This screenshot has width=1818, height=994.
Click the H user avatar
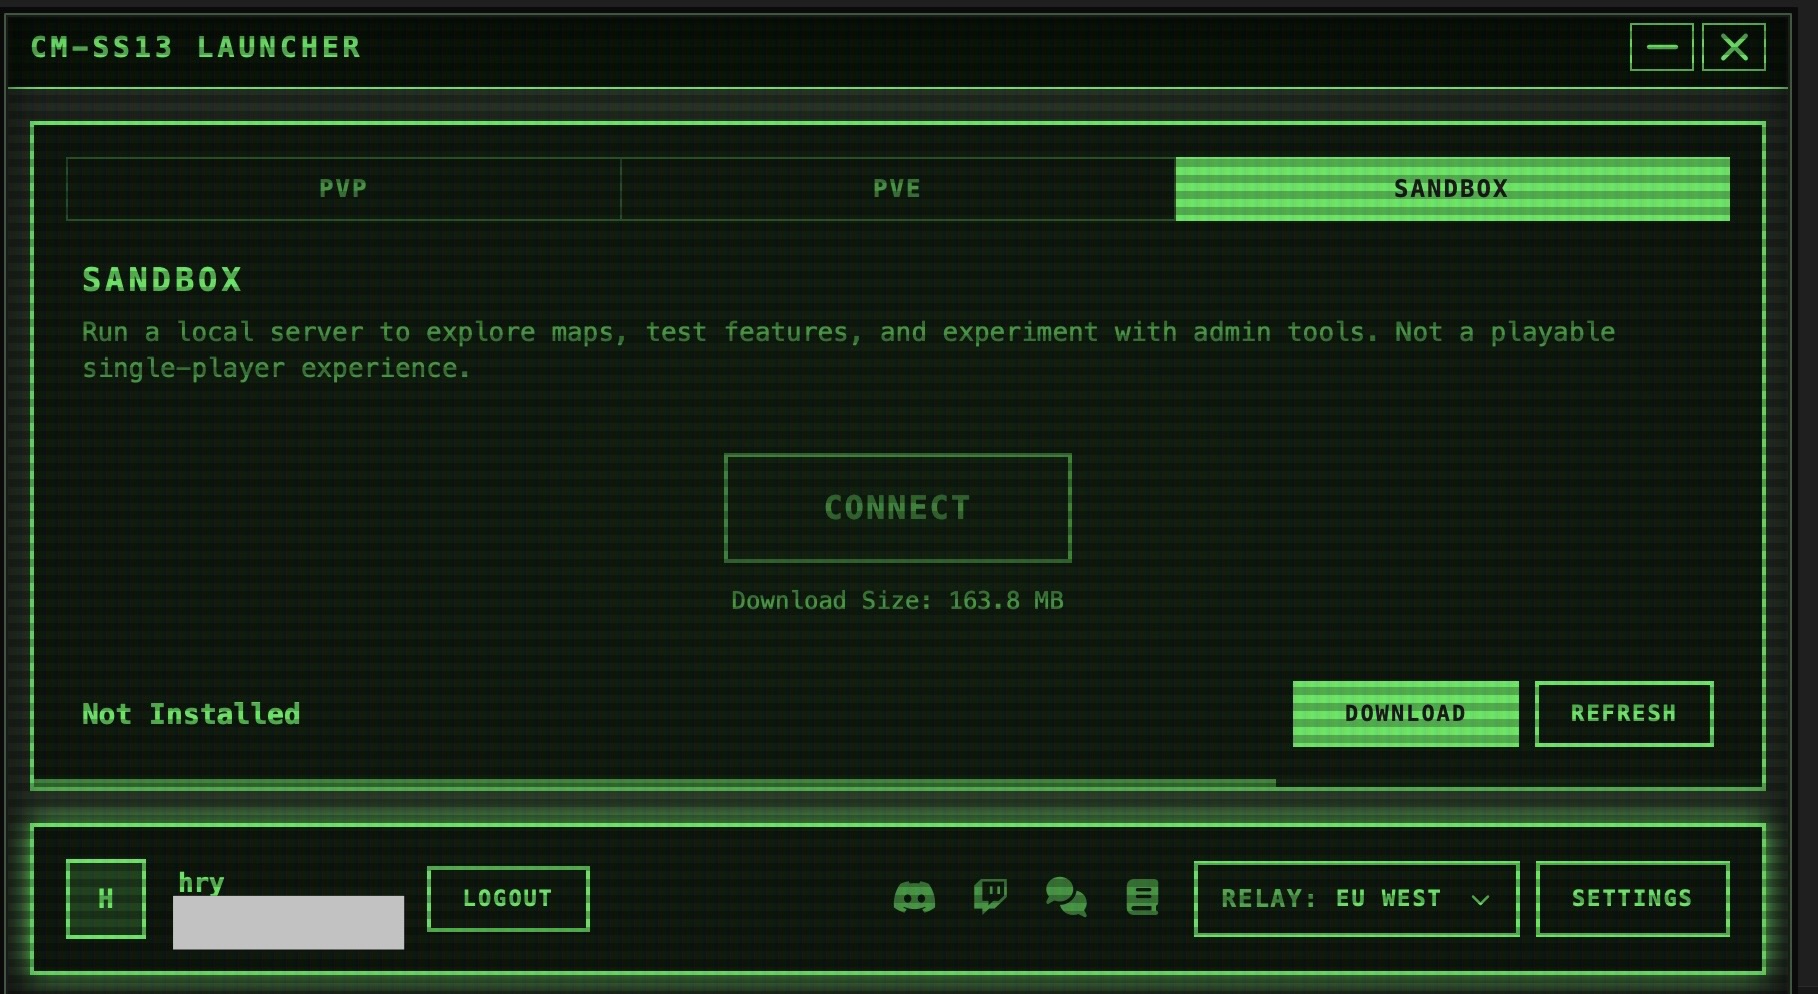(106, 899)
